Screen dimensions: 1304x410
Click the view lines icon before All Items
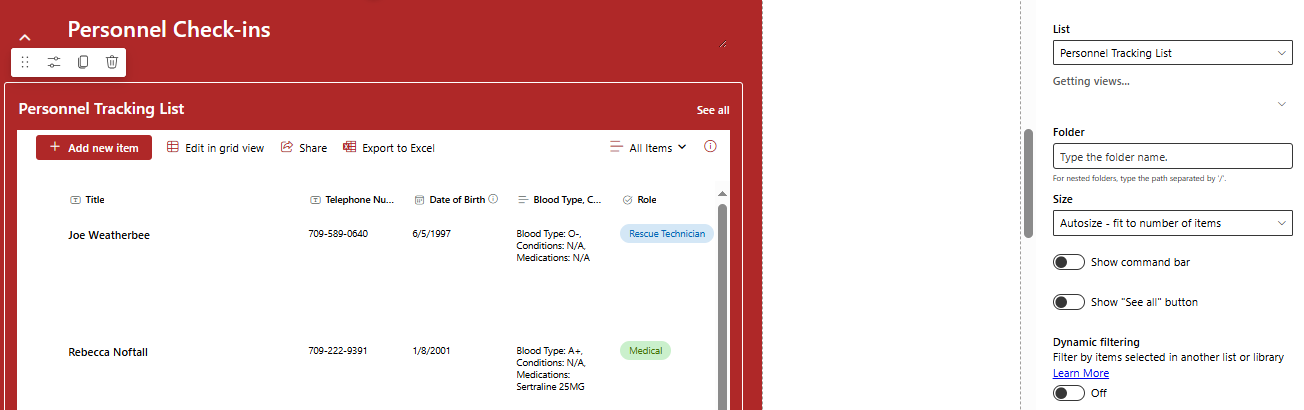pyautogui.click(x=617, y=147)
